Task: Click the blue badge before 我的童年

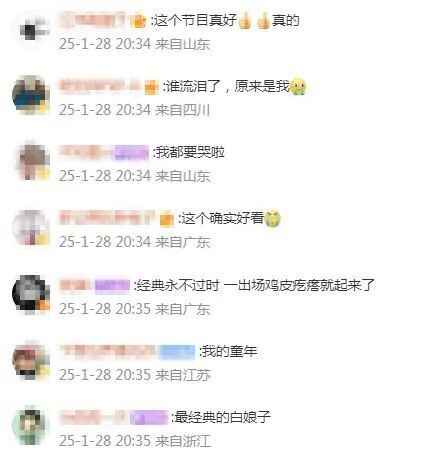Action: (x=177, y=352)
